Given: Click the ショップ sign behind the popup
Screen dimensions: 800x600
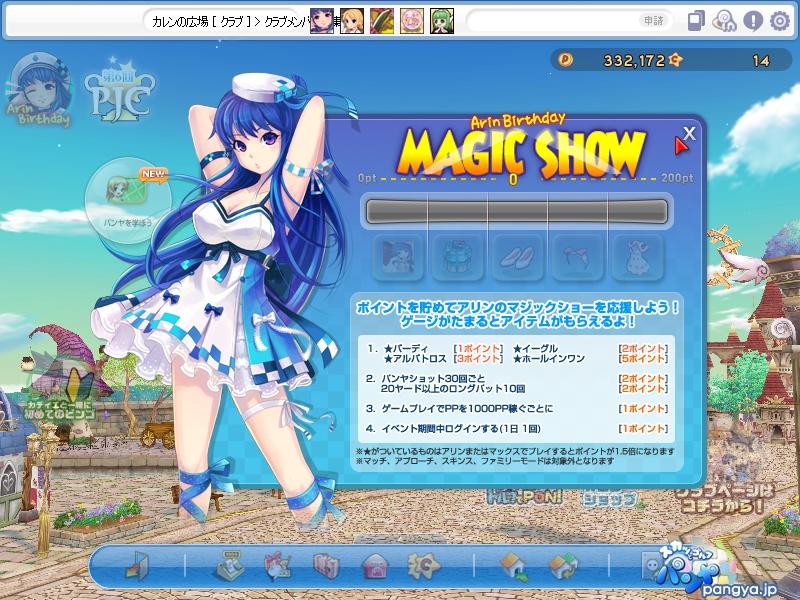Looking at the screenshot, I should [610, 498].
